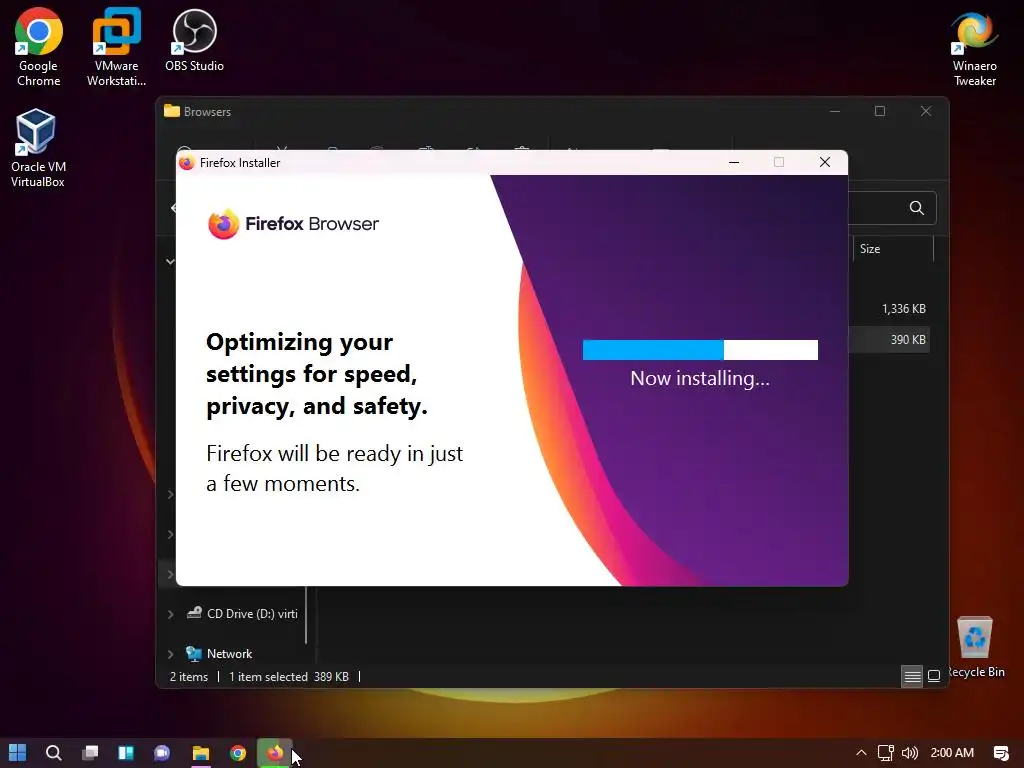
Task: Open network icon in system tray
Action: tap(886, 753)
